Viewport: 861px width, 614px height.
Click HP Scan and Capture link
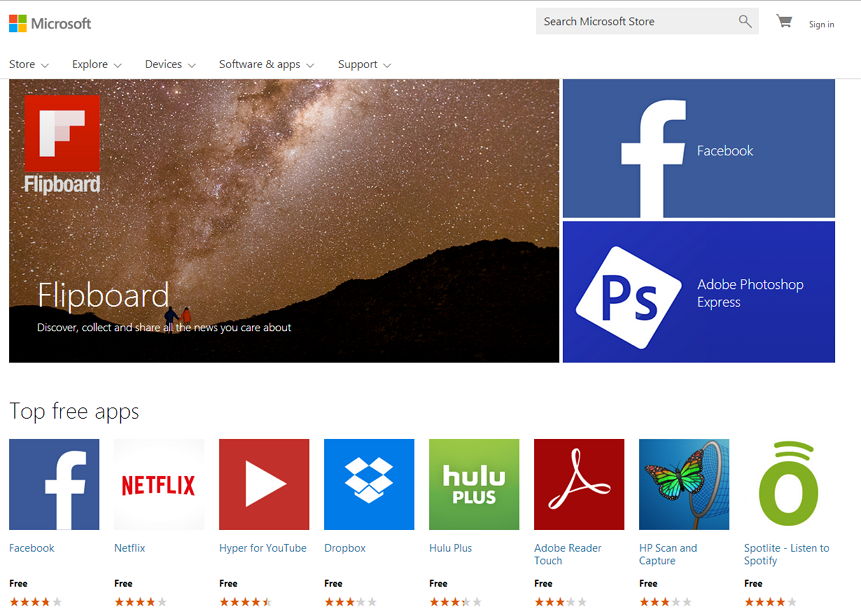pyautogui.click(x=668, y=554)
